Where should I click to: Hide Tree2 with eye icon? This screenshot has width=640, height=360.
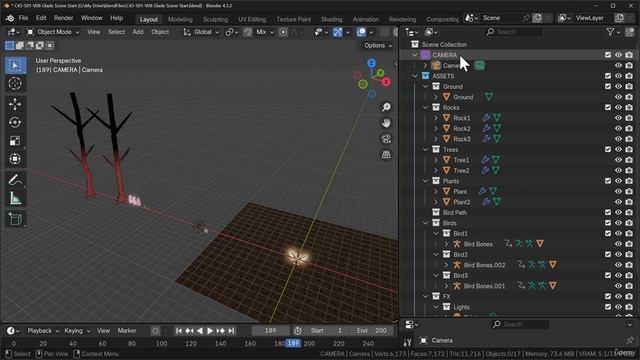pyautogui.click(x=618, y=170)
